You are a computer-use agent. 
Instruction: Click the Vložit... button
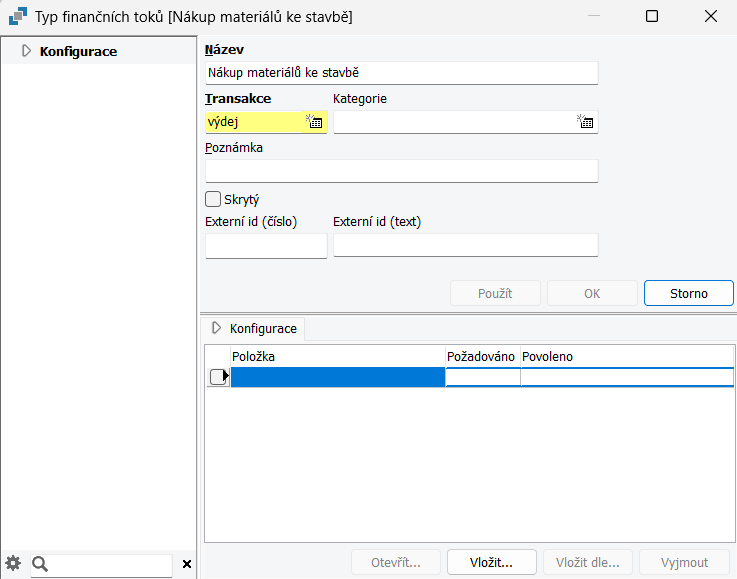coord(491,563)
